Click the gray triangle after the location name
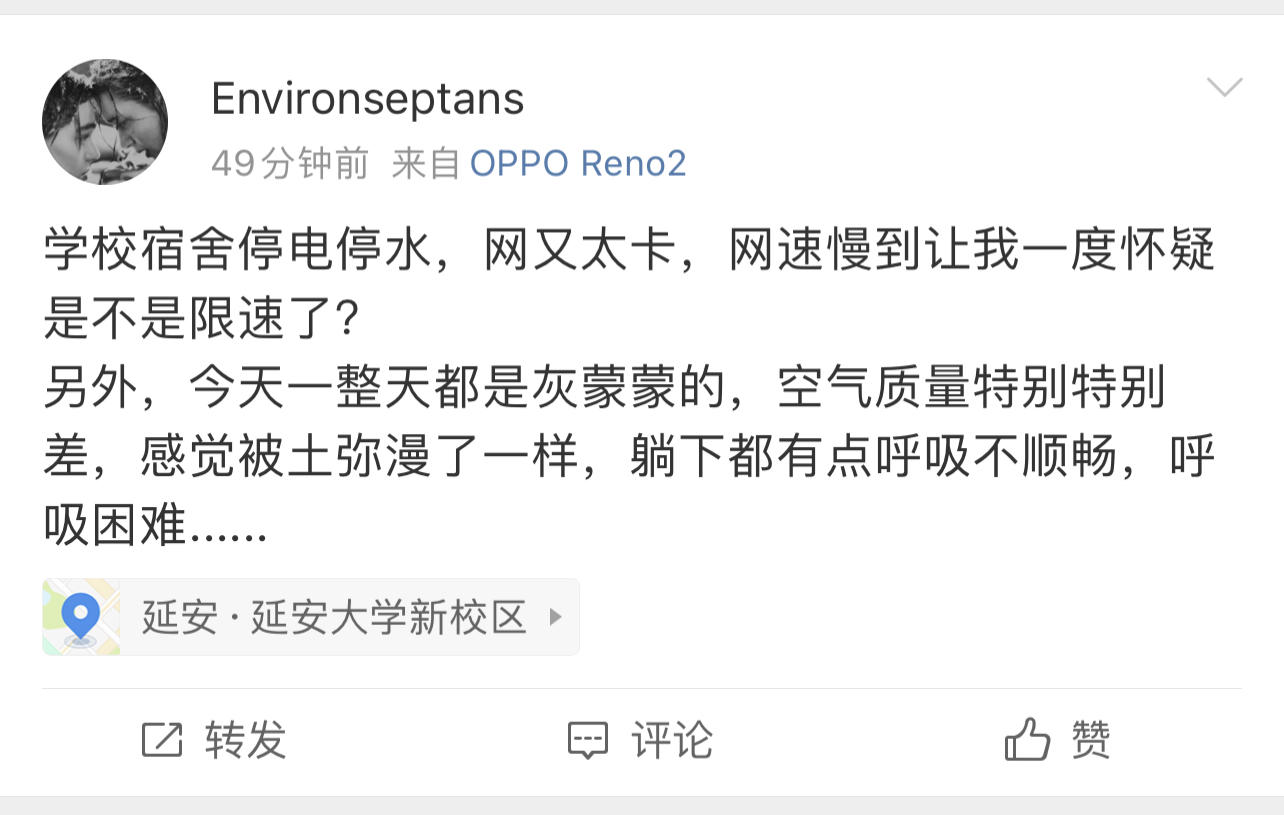 click(x=557, y=617)
